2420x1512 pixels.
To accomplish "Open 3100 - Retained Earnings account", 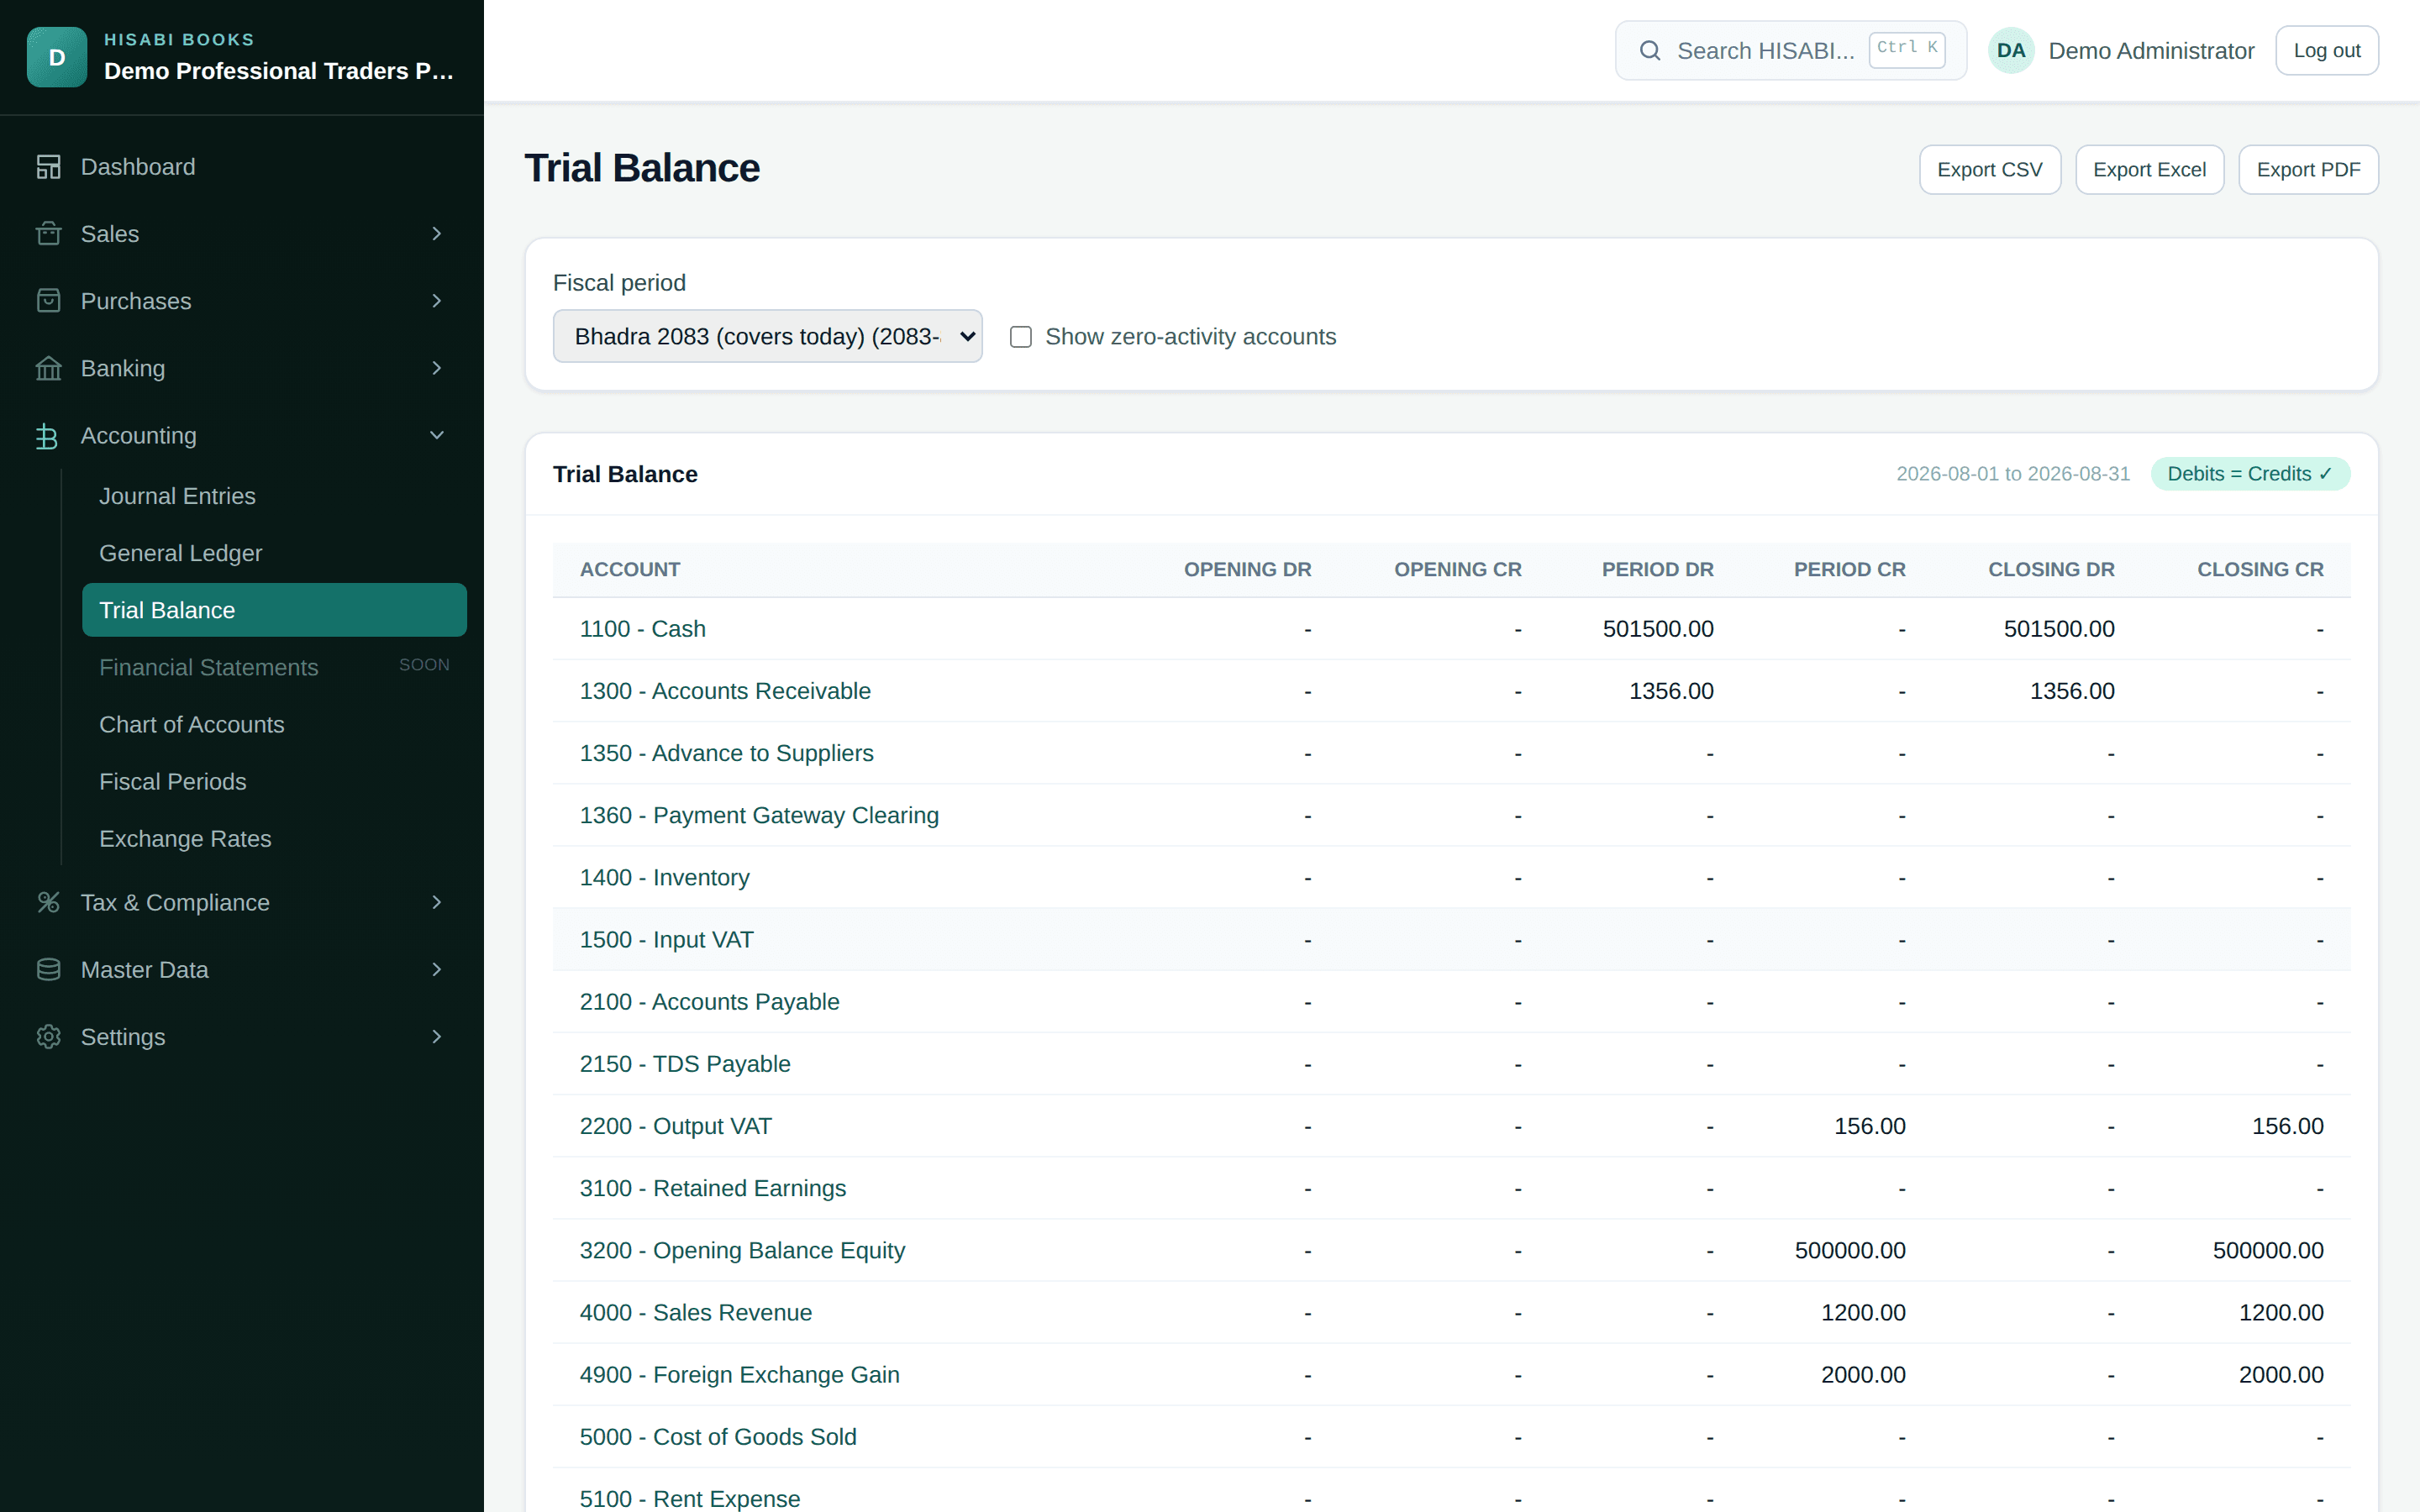I will (x=713, y=1188).
